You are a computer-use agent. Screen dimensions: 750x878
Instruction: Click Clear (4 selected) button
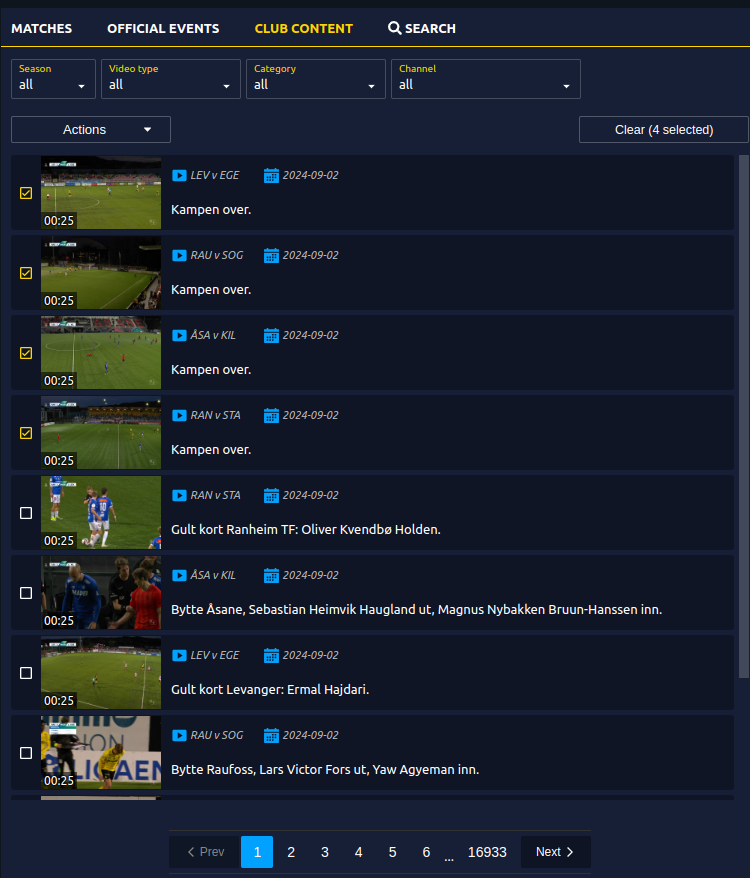[664, 130]
